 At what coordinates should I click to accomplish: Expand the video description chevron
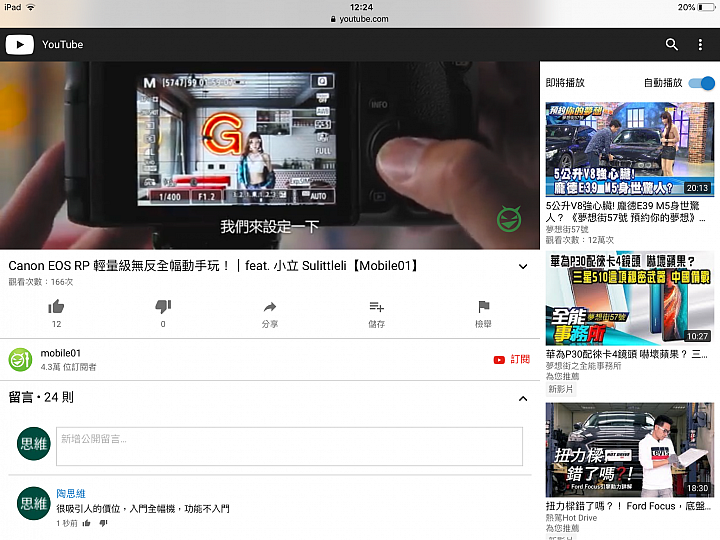tap(523, 266)
